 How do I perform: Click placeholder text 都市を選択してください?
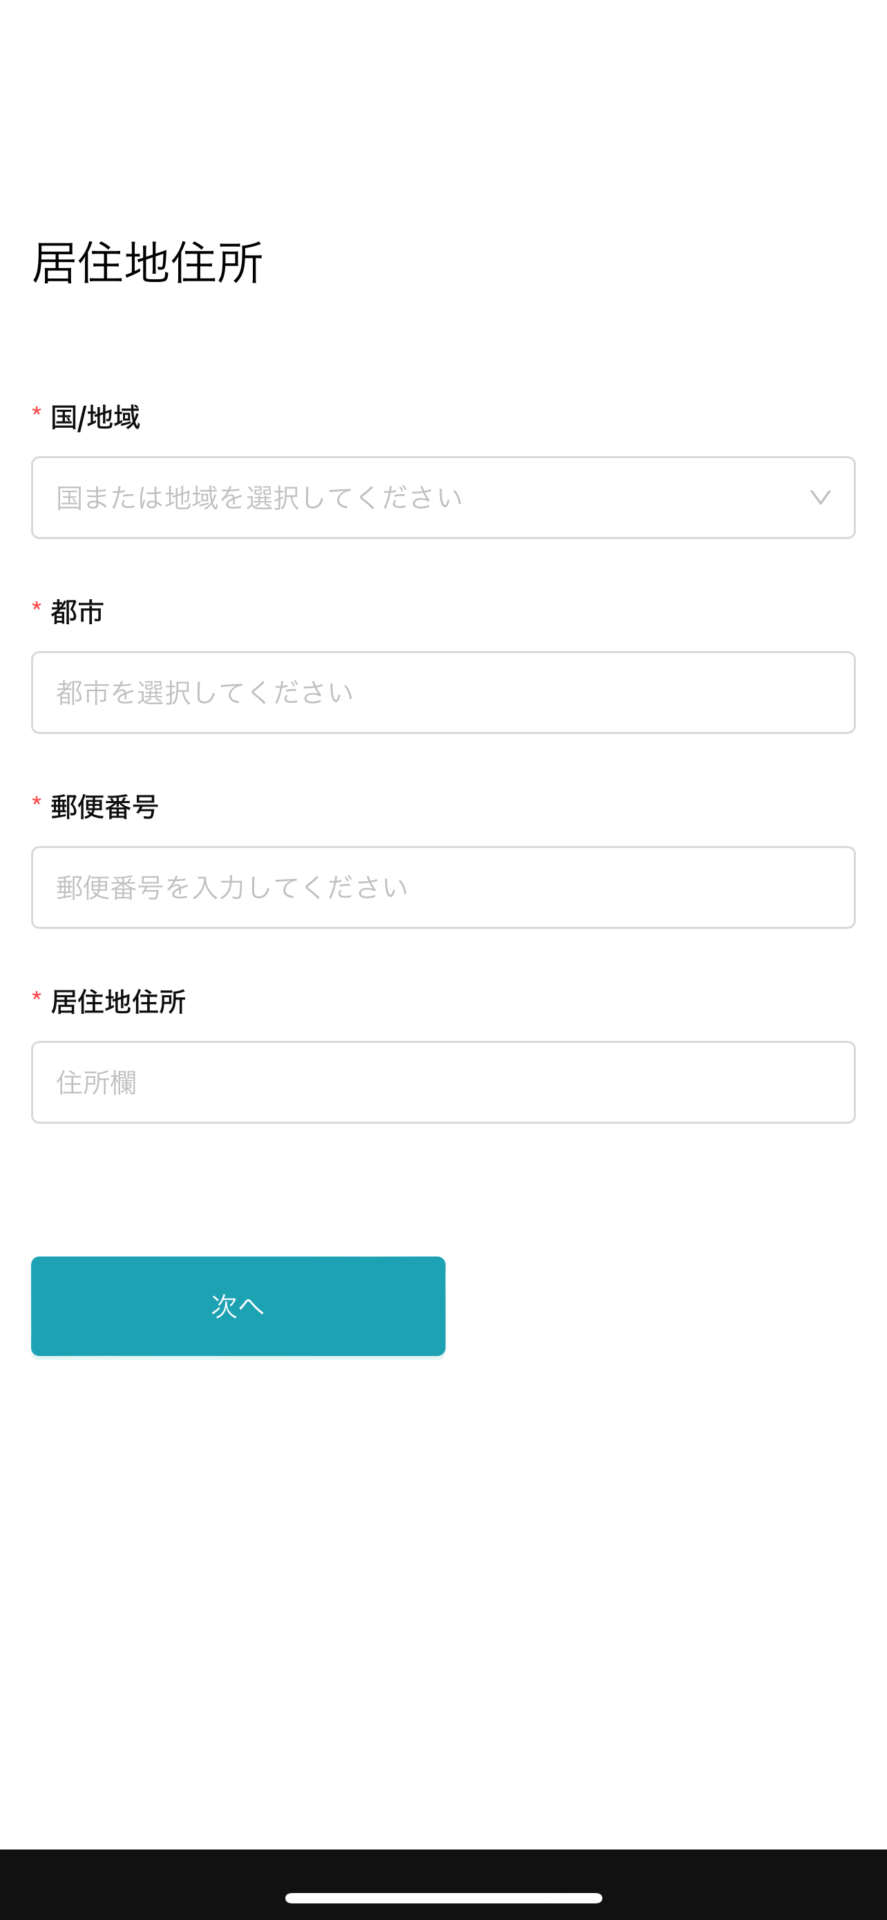205,693
